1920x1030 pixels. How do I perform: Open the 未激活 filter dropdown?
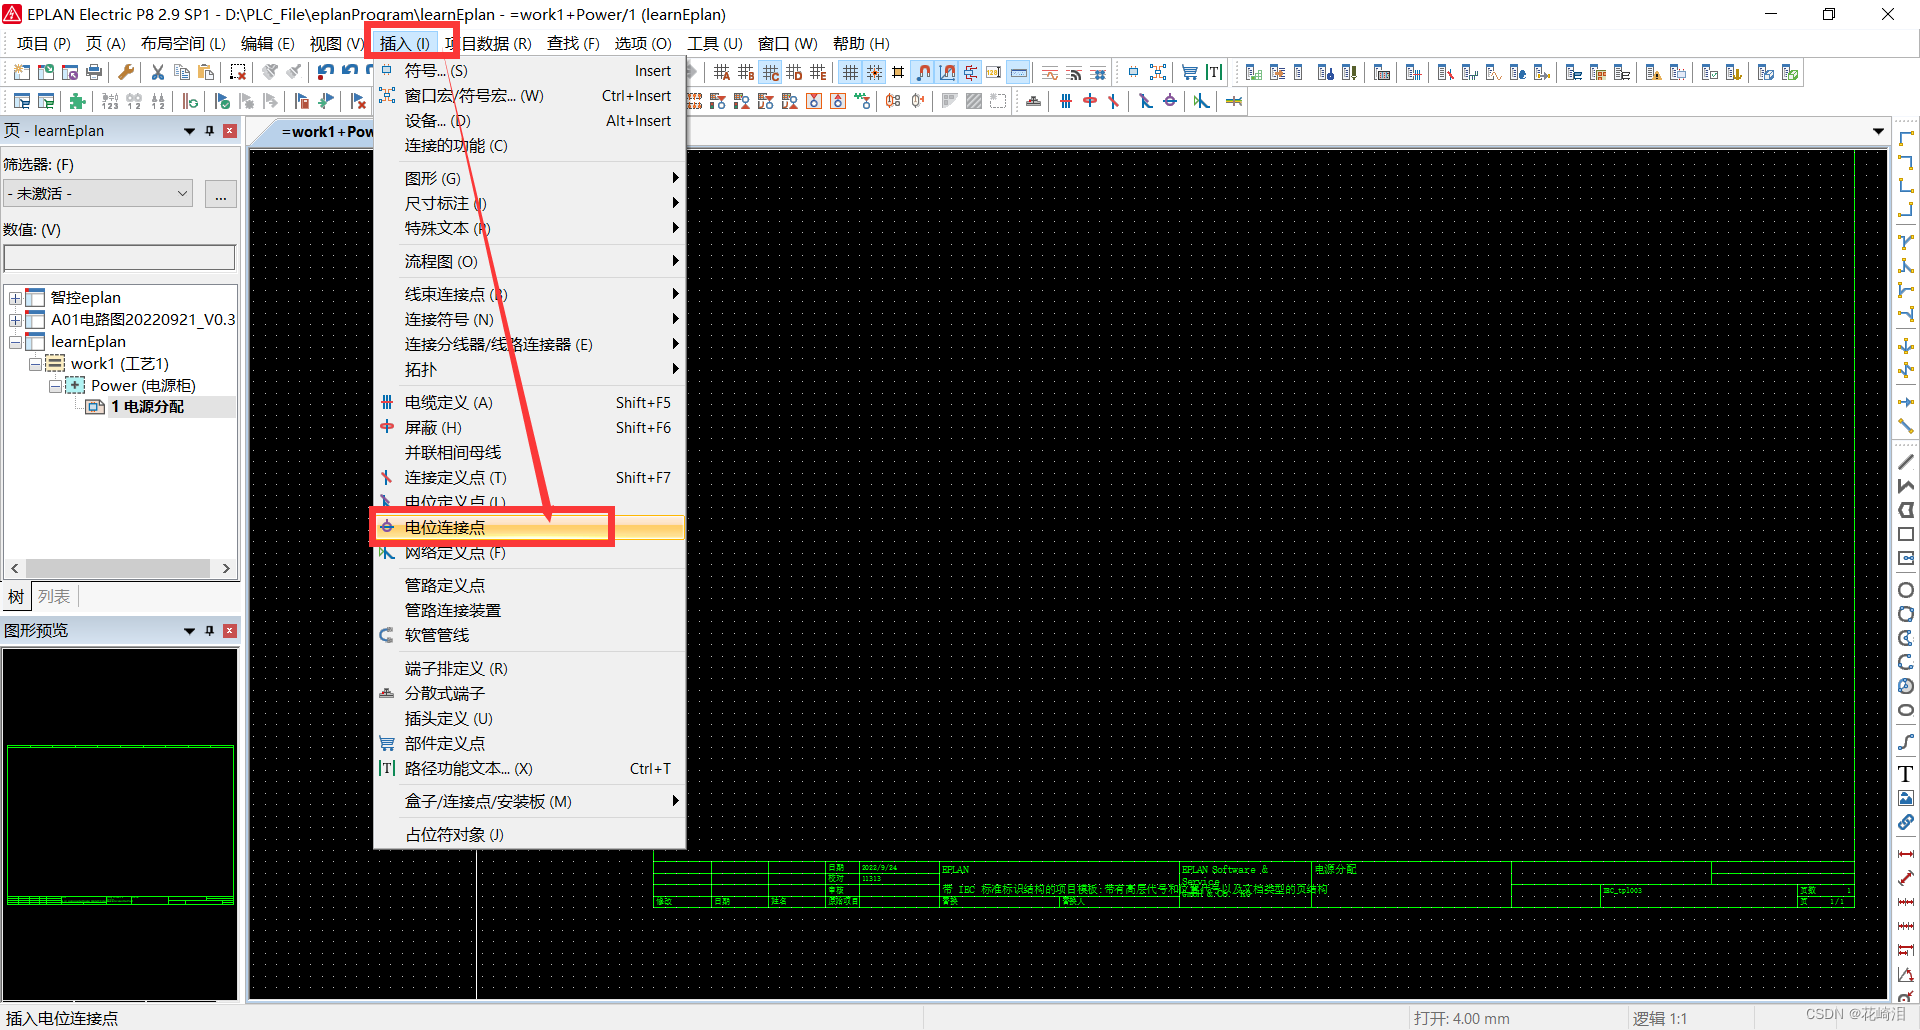98,193
